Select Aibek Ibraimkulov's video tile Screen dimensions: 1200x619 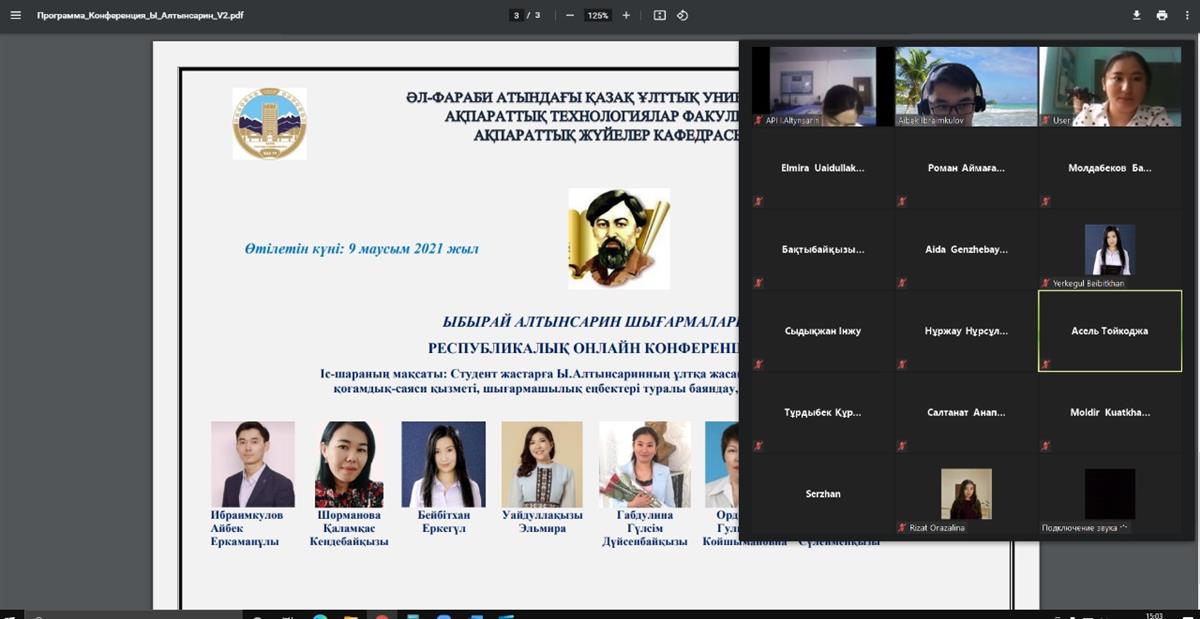[966, 86]
